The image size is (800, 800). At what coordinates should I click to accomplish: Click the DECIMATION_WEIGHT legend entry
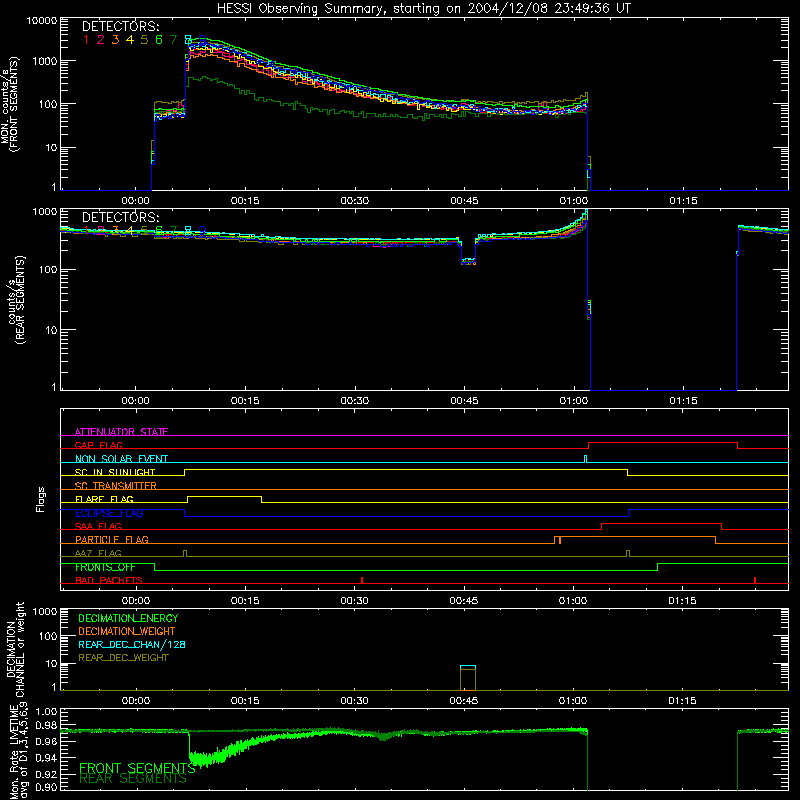pos(127,631)
